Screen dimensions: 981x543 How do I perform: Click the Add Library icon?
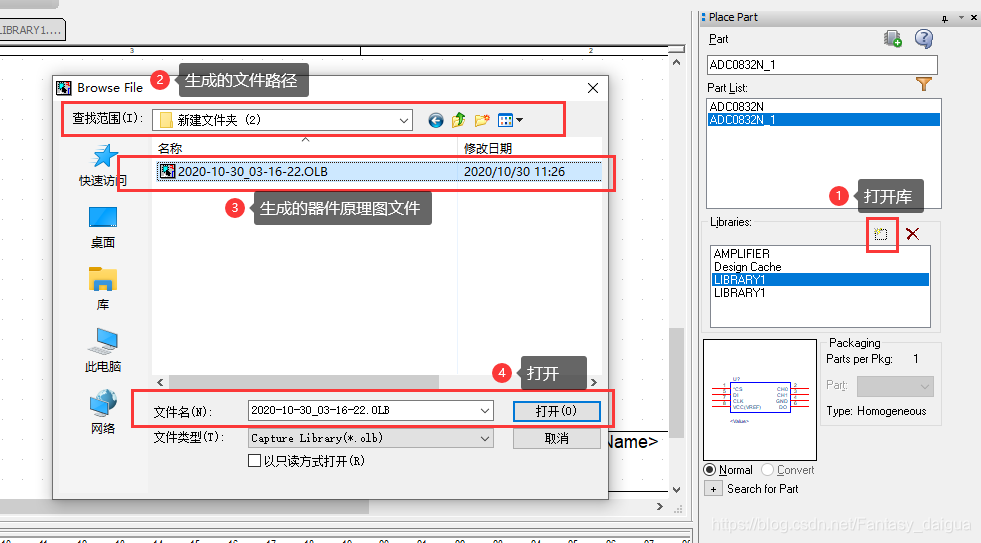[x=881, y=234]
